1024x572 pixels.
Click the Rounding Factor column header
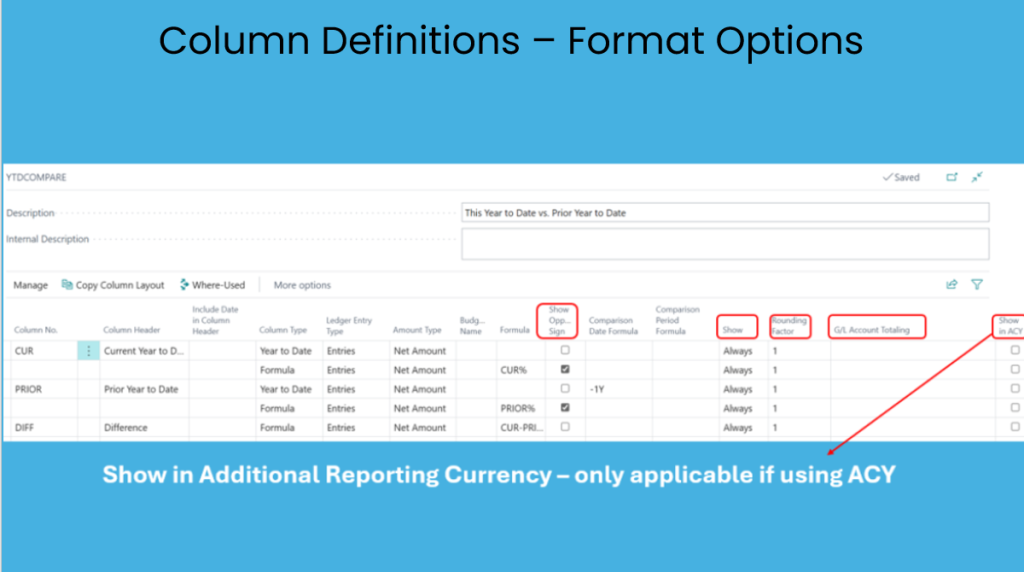point(789,325)
